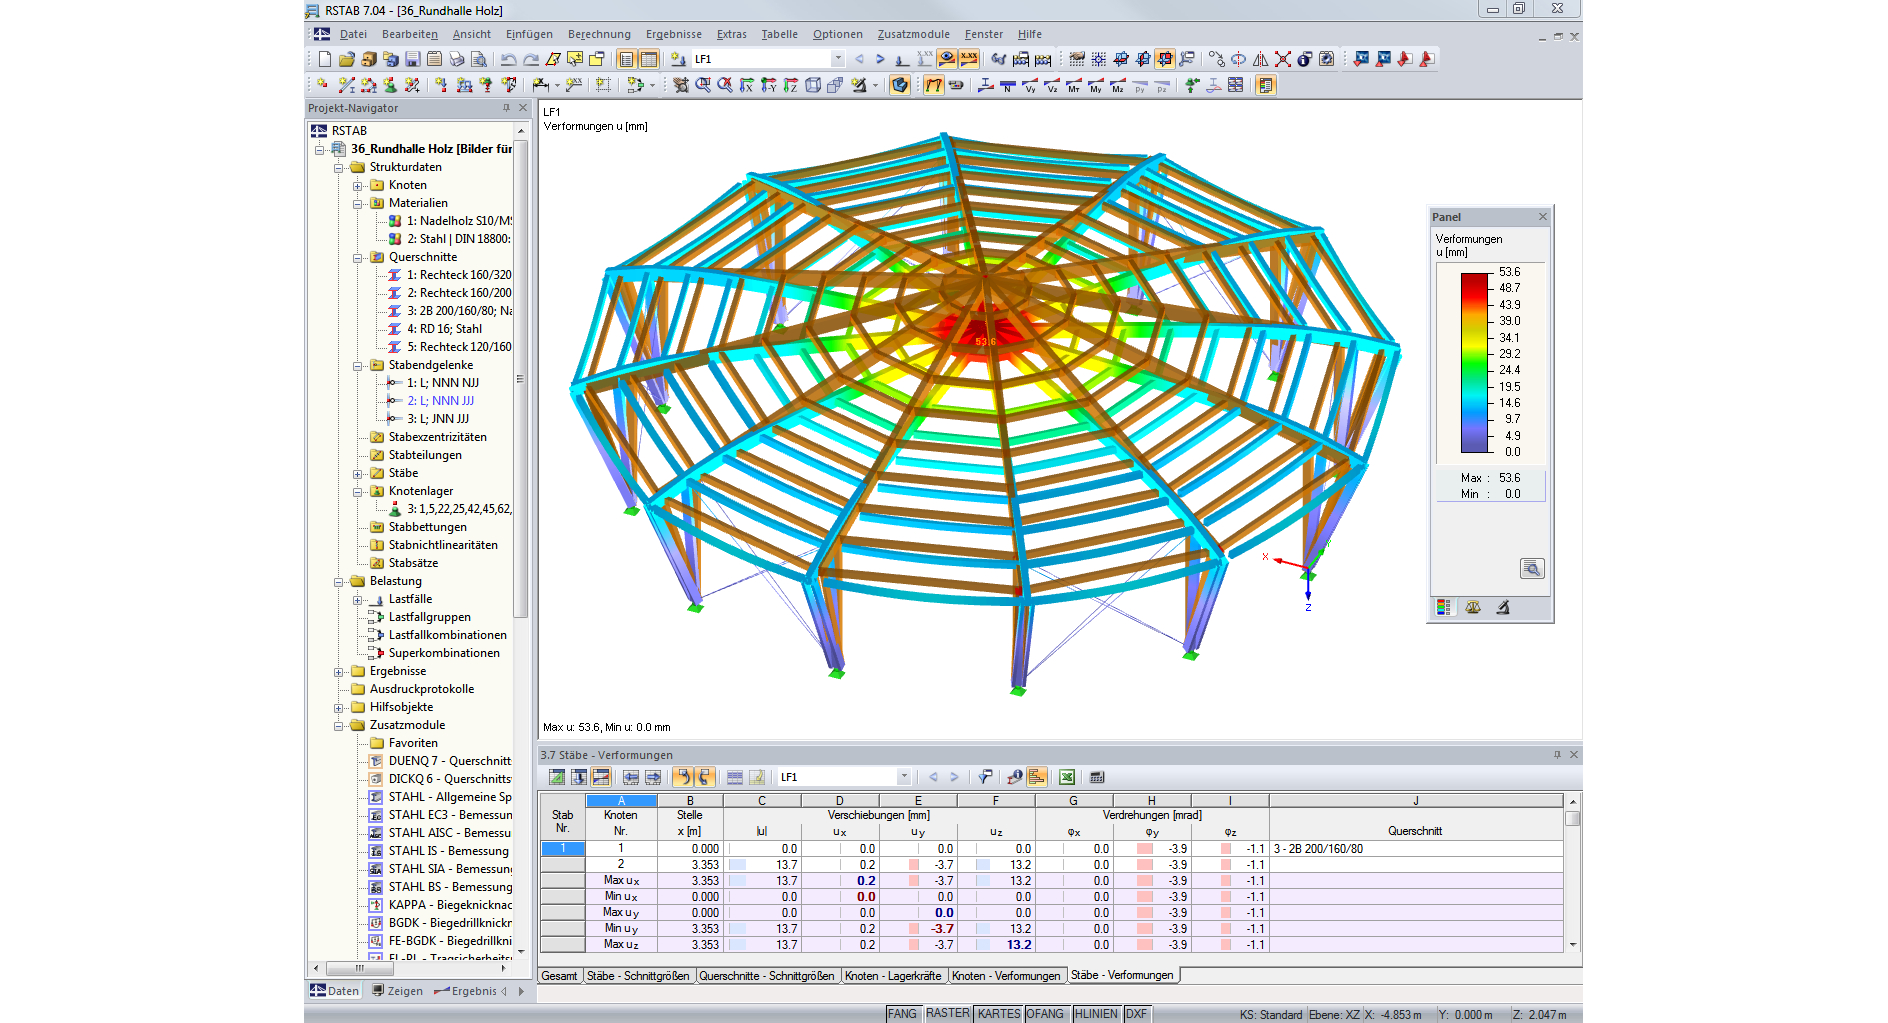Switch to the Stäbe - Schnittgrößen tab
The image size is (1888, 1023).
click(637, 976)
